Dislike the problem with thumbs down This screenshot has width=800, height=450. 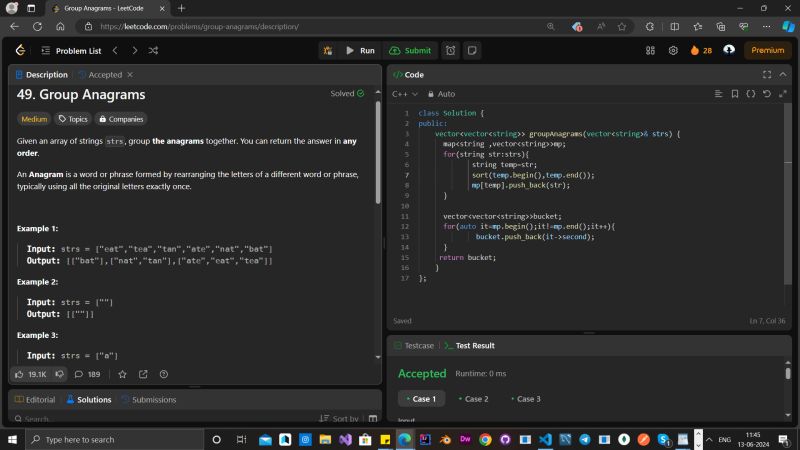59,374
